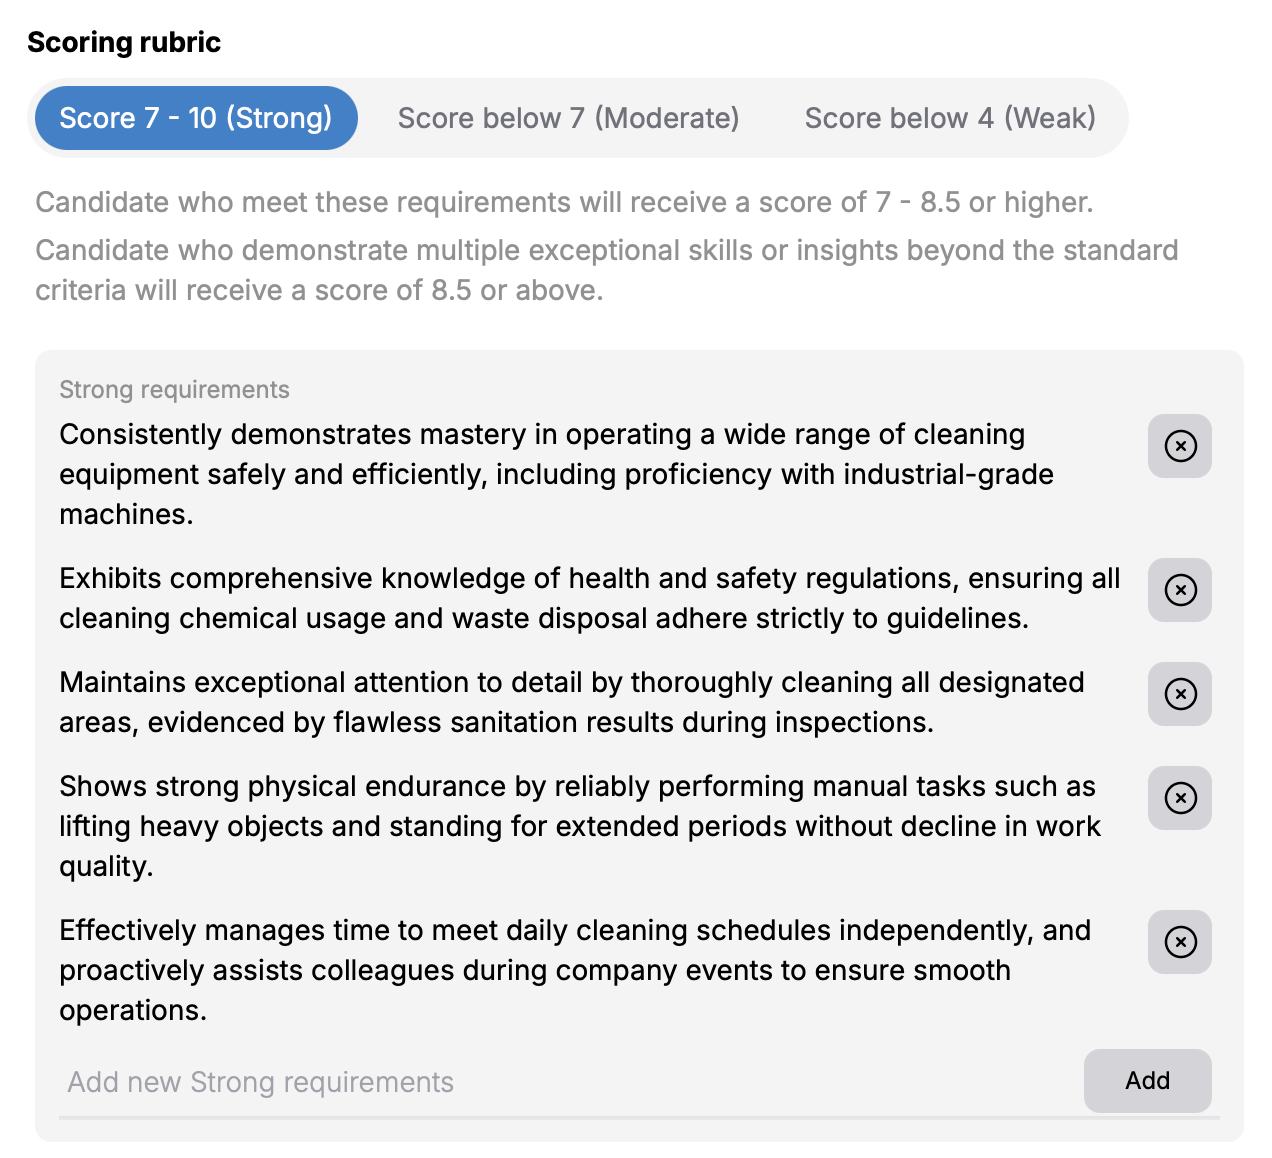1272x1158 pixels.
Task: Click the exceptional attention to detail requirement text
Action: [x=572, y=702]
